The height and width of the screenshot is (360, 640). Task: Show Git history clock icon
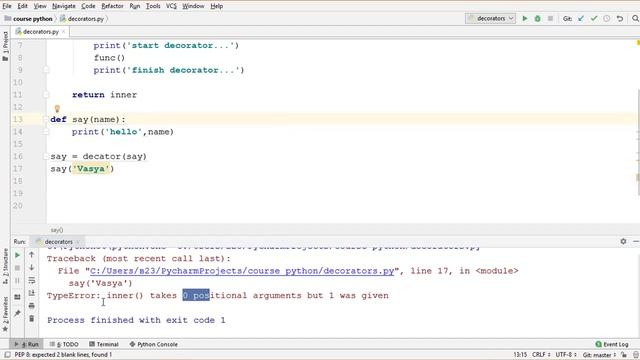[x=607, y=18]
